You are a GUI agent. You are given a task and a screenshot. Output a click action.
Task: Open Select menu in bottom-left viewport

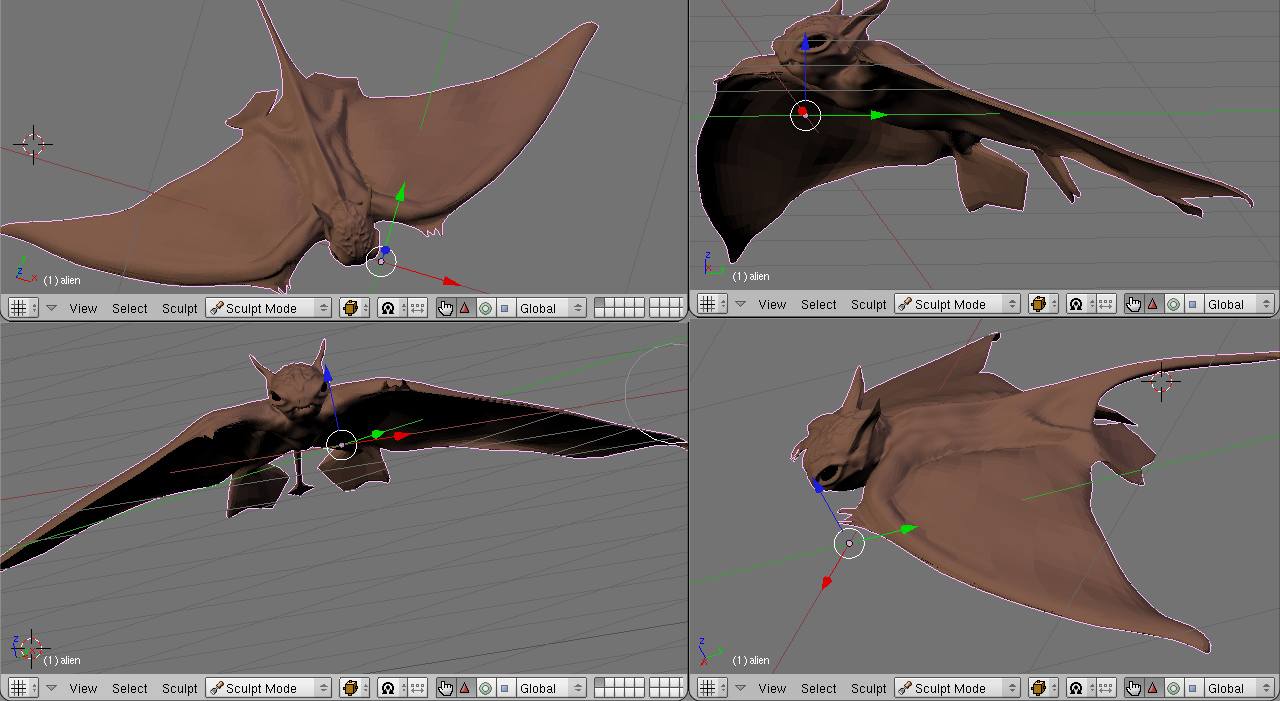[x=129, y=688]
